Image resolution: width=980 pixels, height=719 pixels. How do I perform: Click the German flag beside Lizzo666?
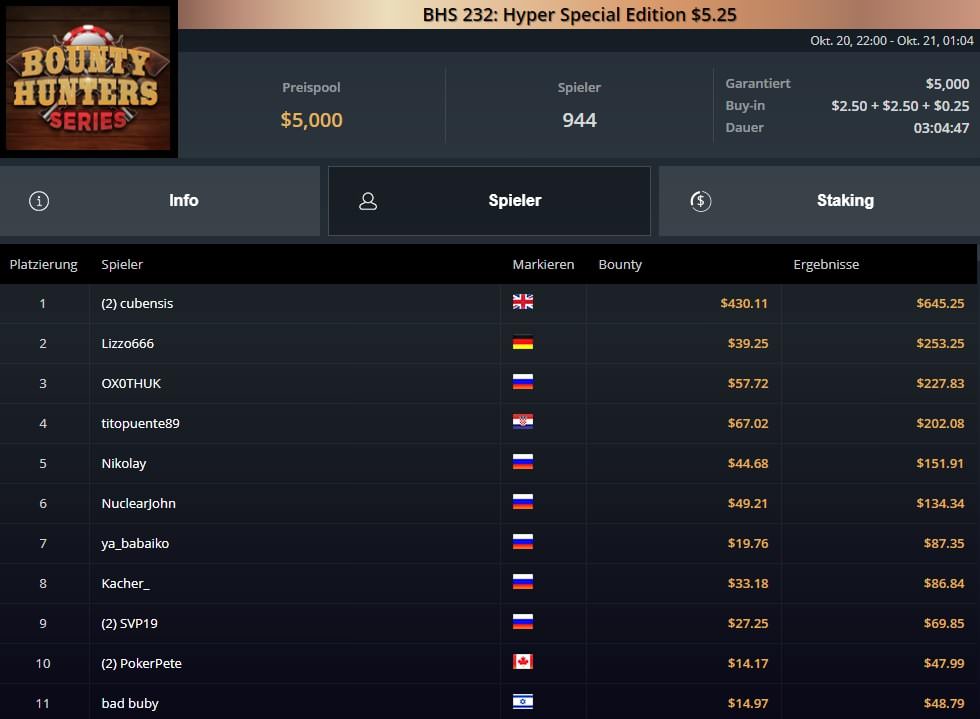pos(522,343)
